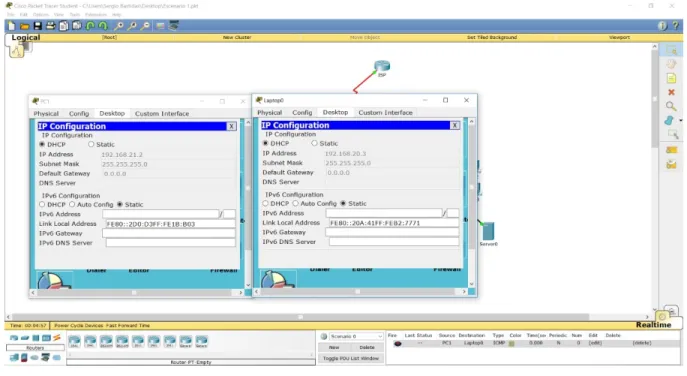The image size is (687, 376).
Task: Pick the blue Draw Polygon tool
Action: (x=669, y=120)
